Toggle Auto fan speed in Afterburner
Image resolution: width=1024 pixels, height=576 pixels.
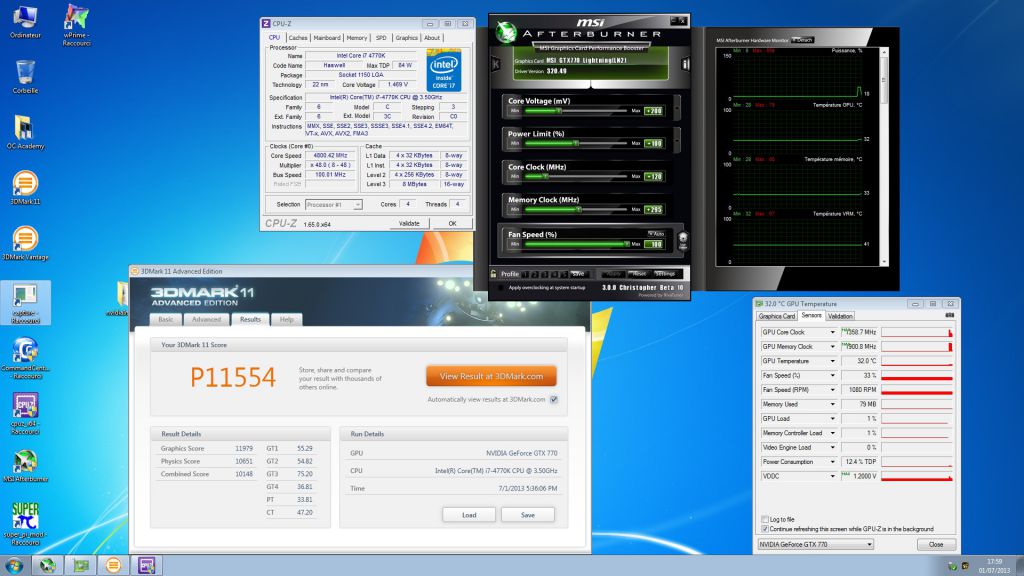656,234
